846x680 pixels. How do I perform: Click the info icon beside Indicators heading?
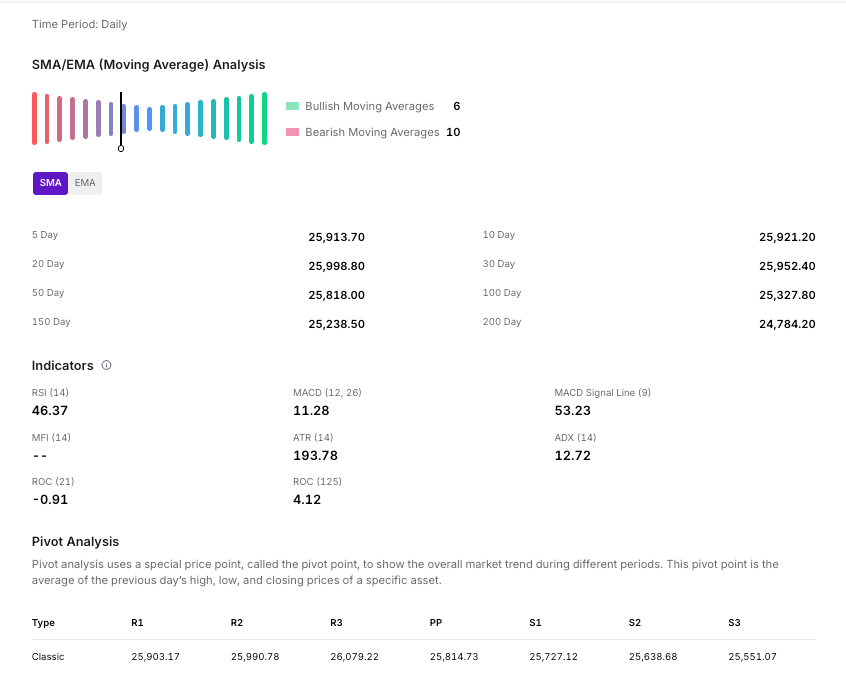click(107, 366)
